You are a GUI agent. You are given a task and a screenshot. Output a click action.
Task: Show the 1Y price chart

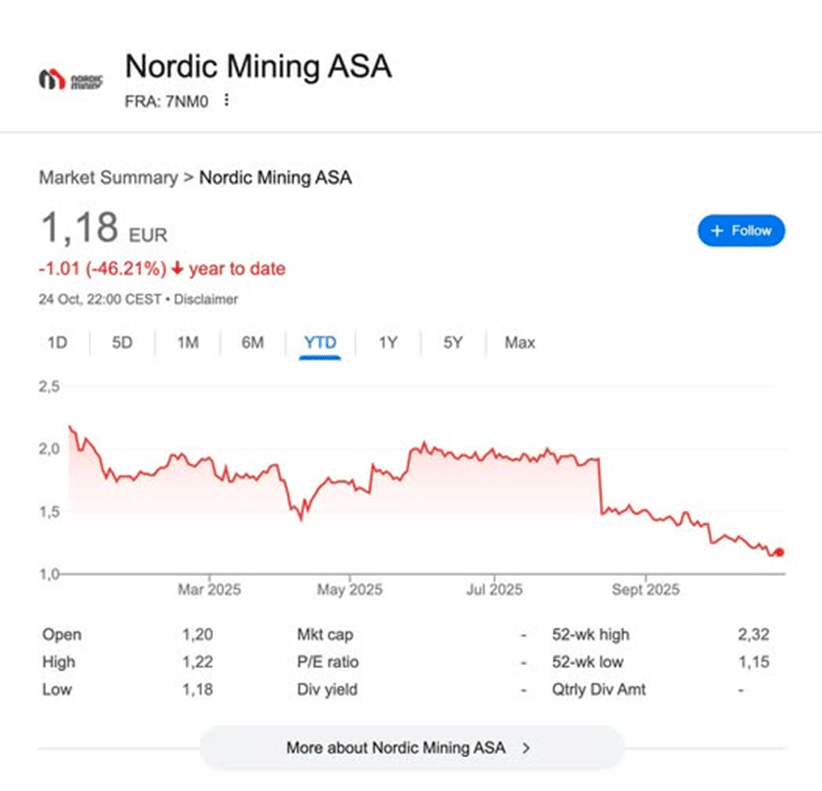(x=388, y=343)
